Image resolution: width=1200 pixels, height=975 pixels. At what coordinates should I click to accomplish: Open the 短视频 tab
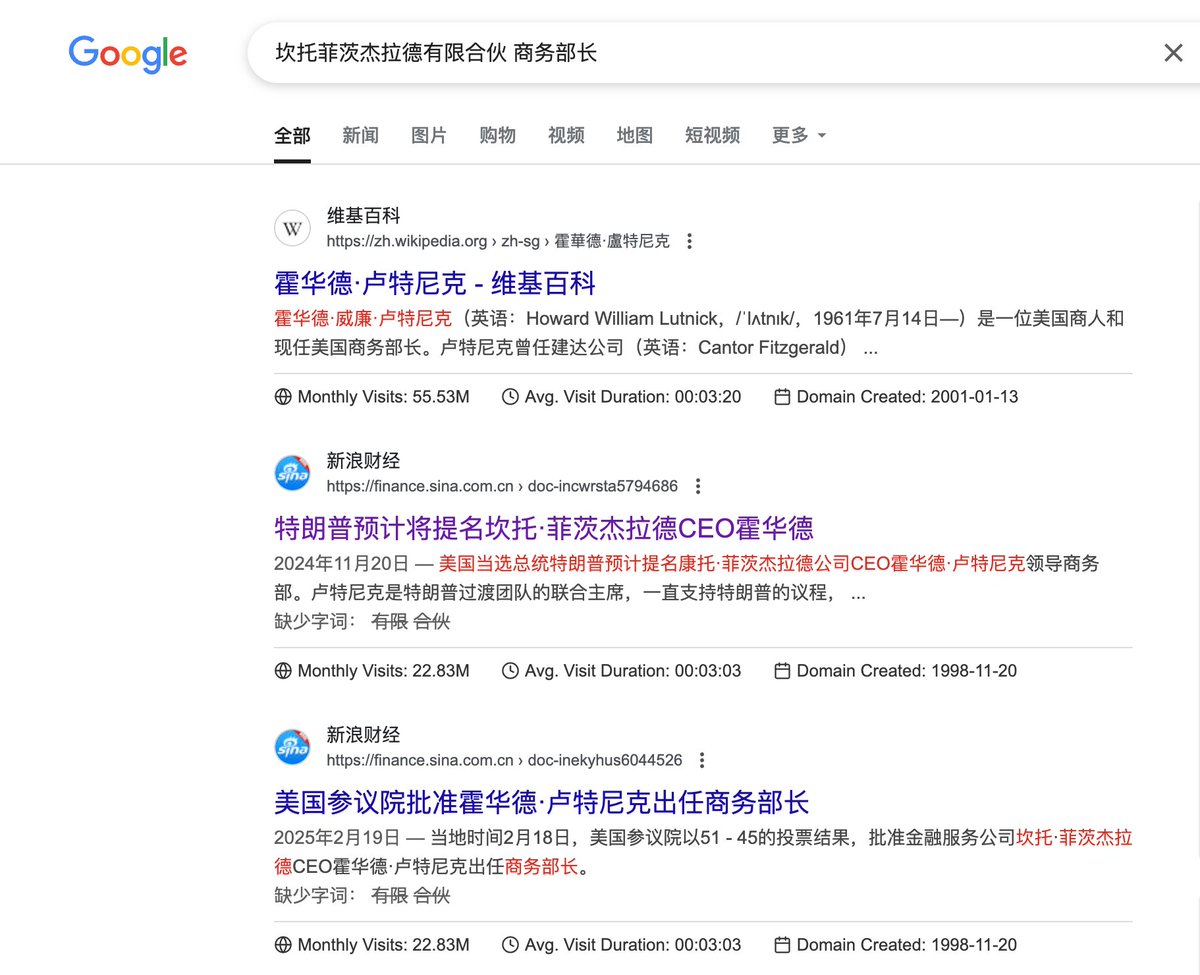712,135
